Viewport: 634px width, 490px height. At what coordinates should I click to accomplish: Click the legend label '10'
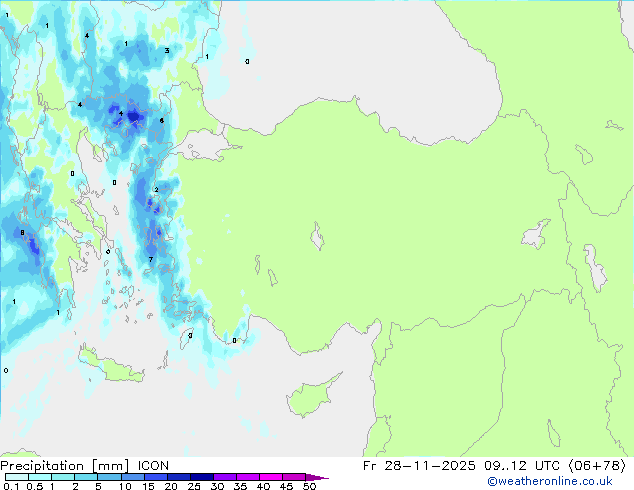click(125, 486)
